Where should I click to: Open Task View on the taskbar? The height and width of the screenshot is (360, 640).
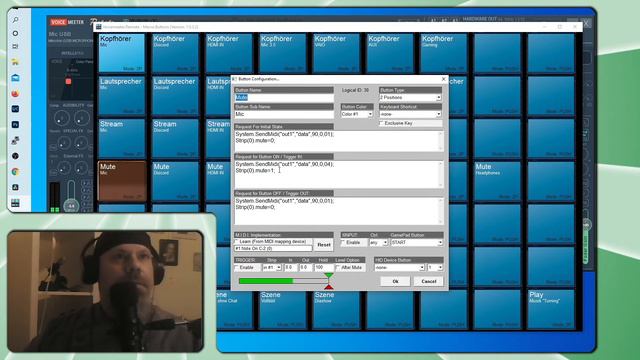(16, 47)
